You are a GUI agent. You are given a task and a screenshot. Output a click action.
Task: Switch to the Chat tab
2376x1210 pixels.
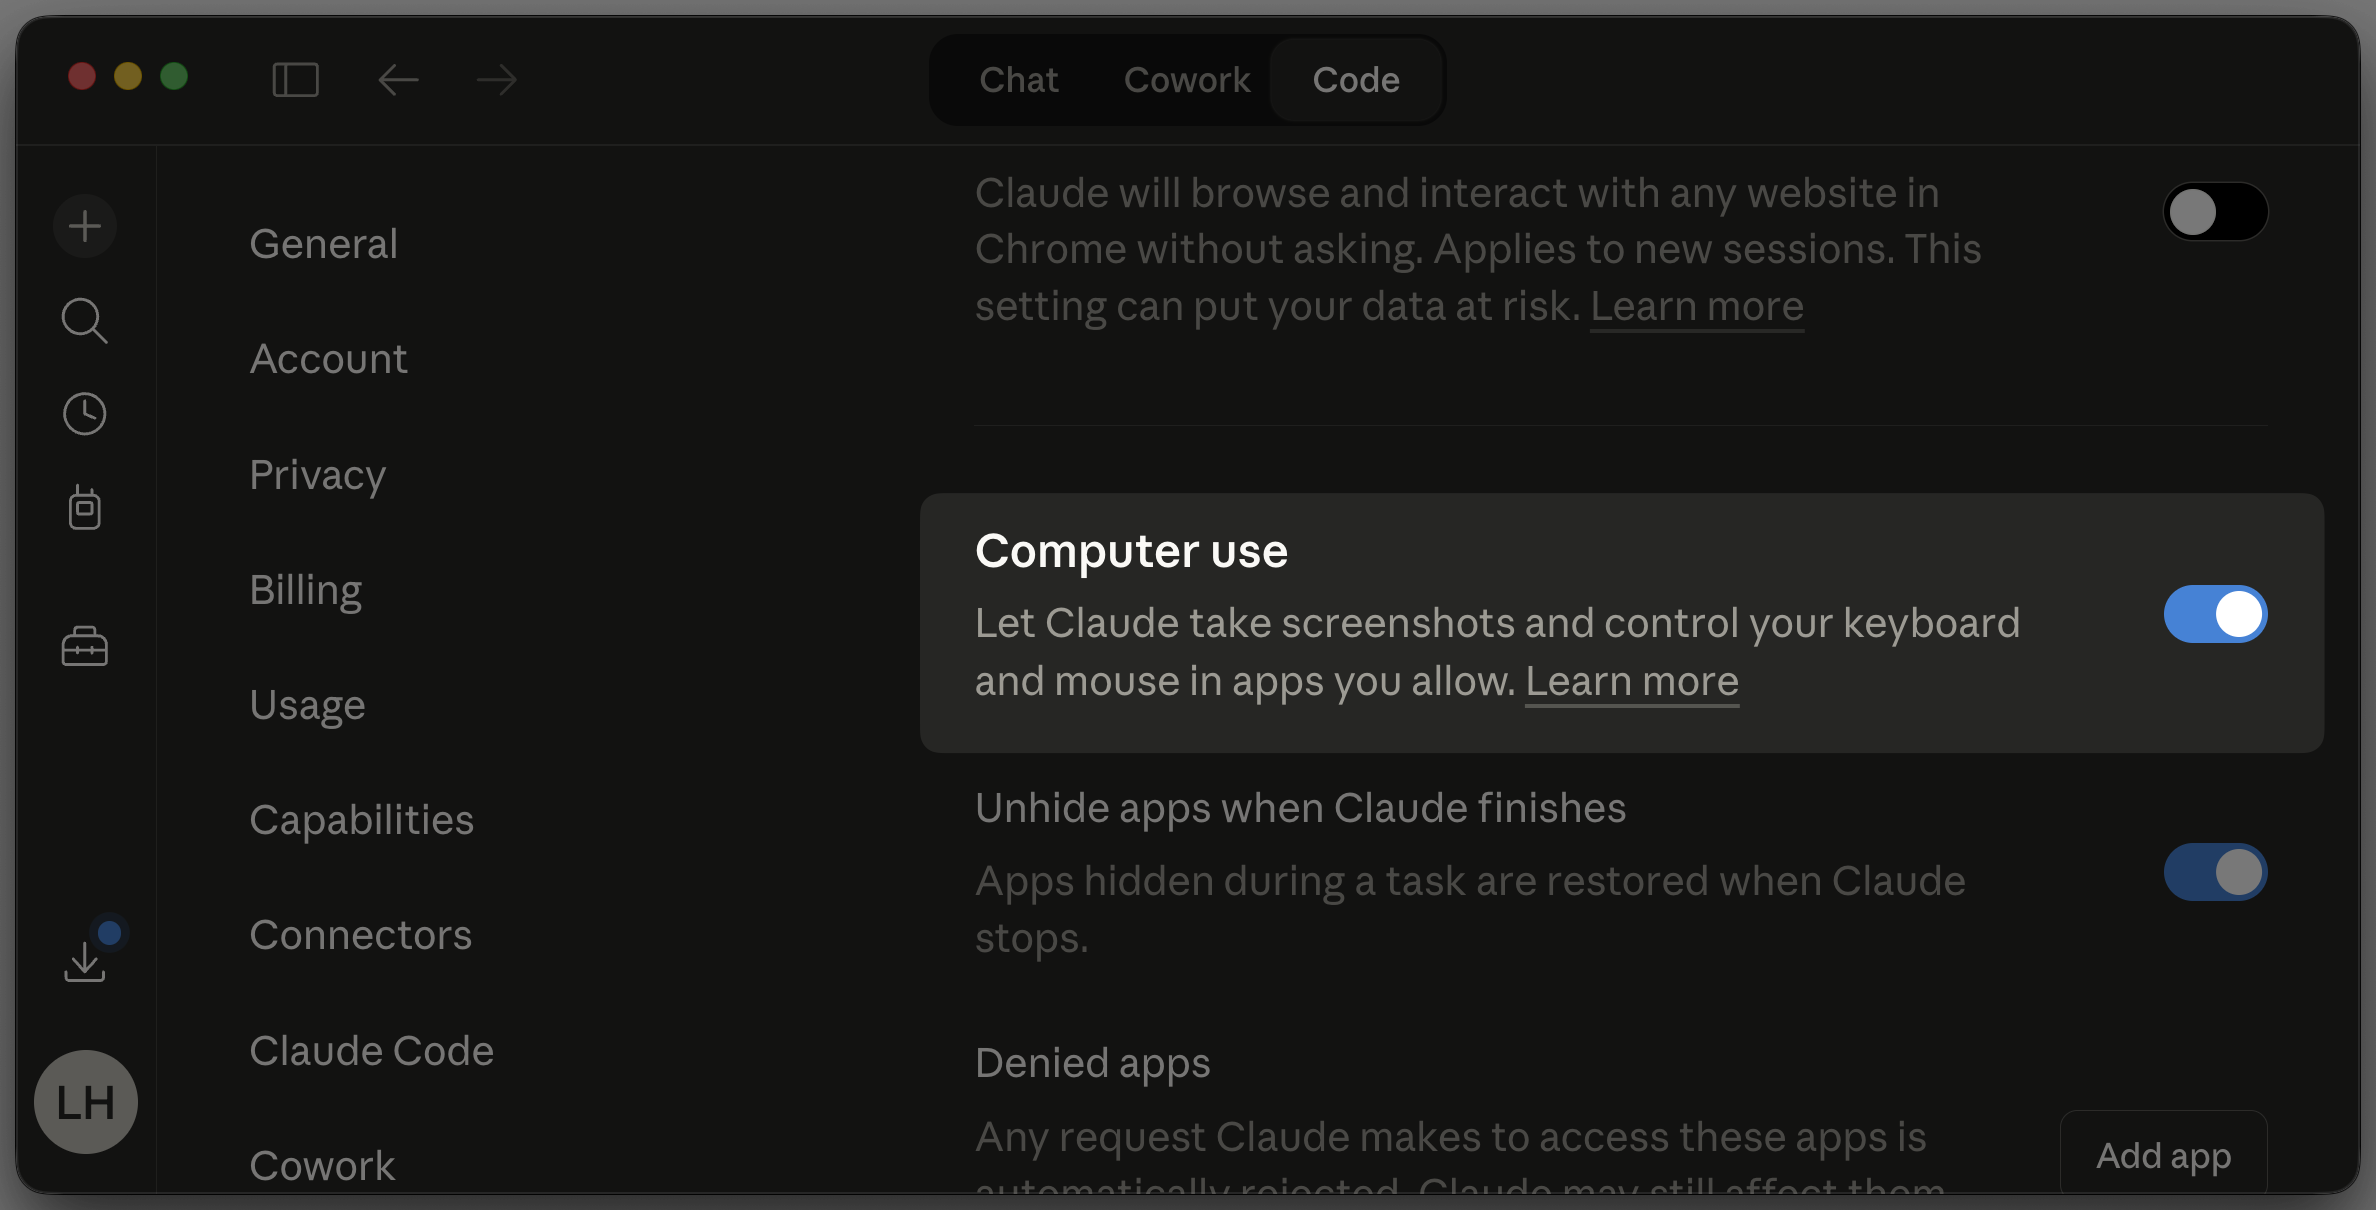(1019, 79)
